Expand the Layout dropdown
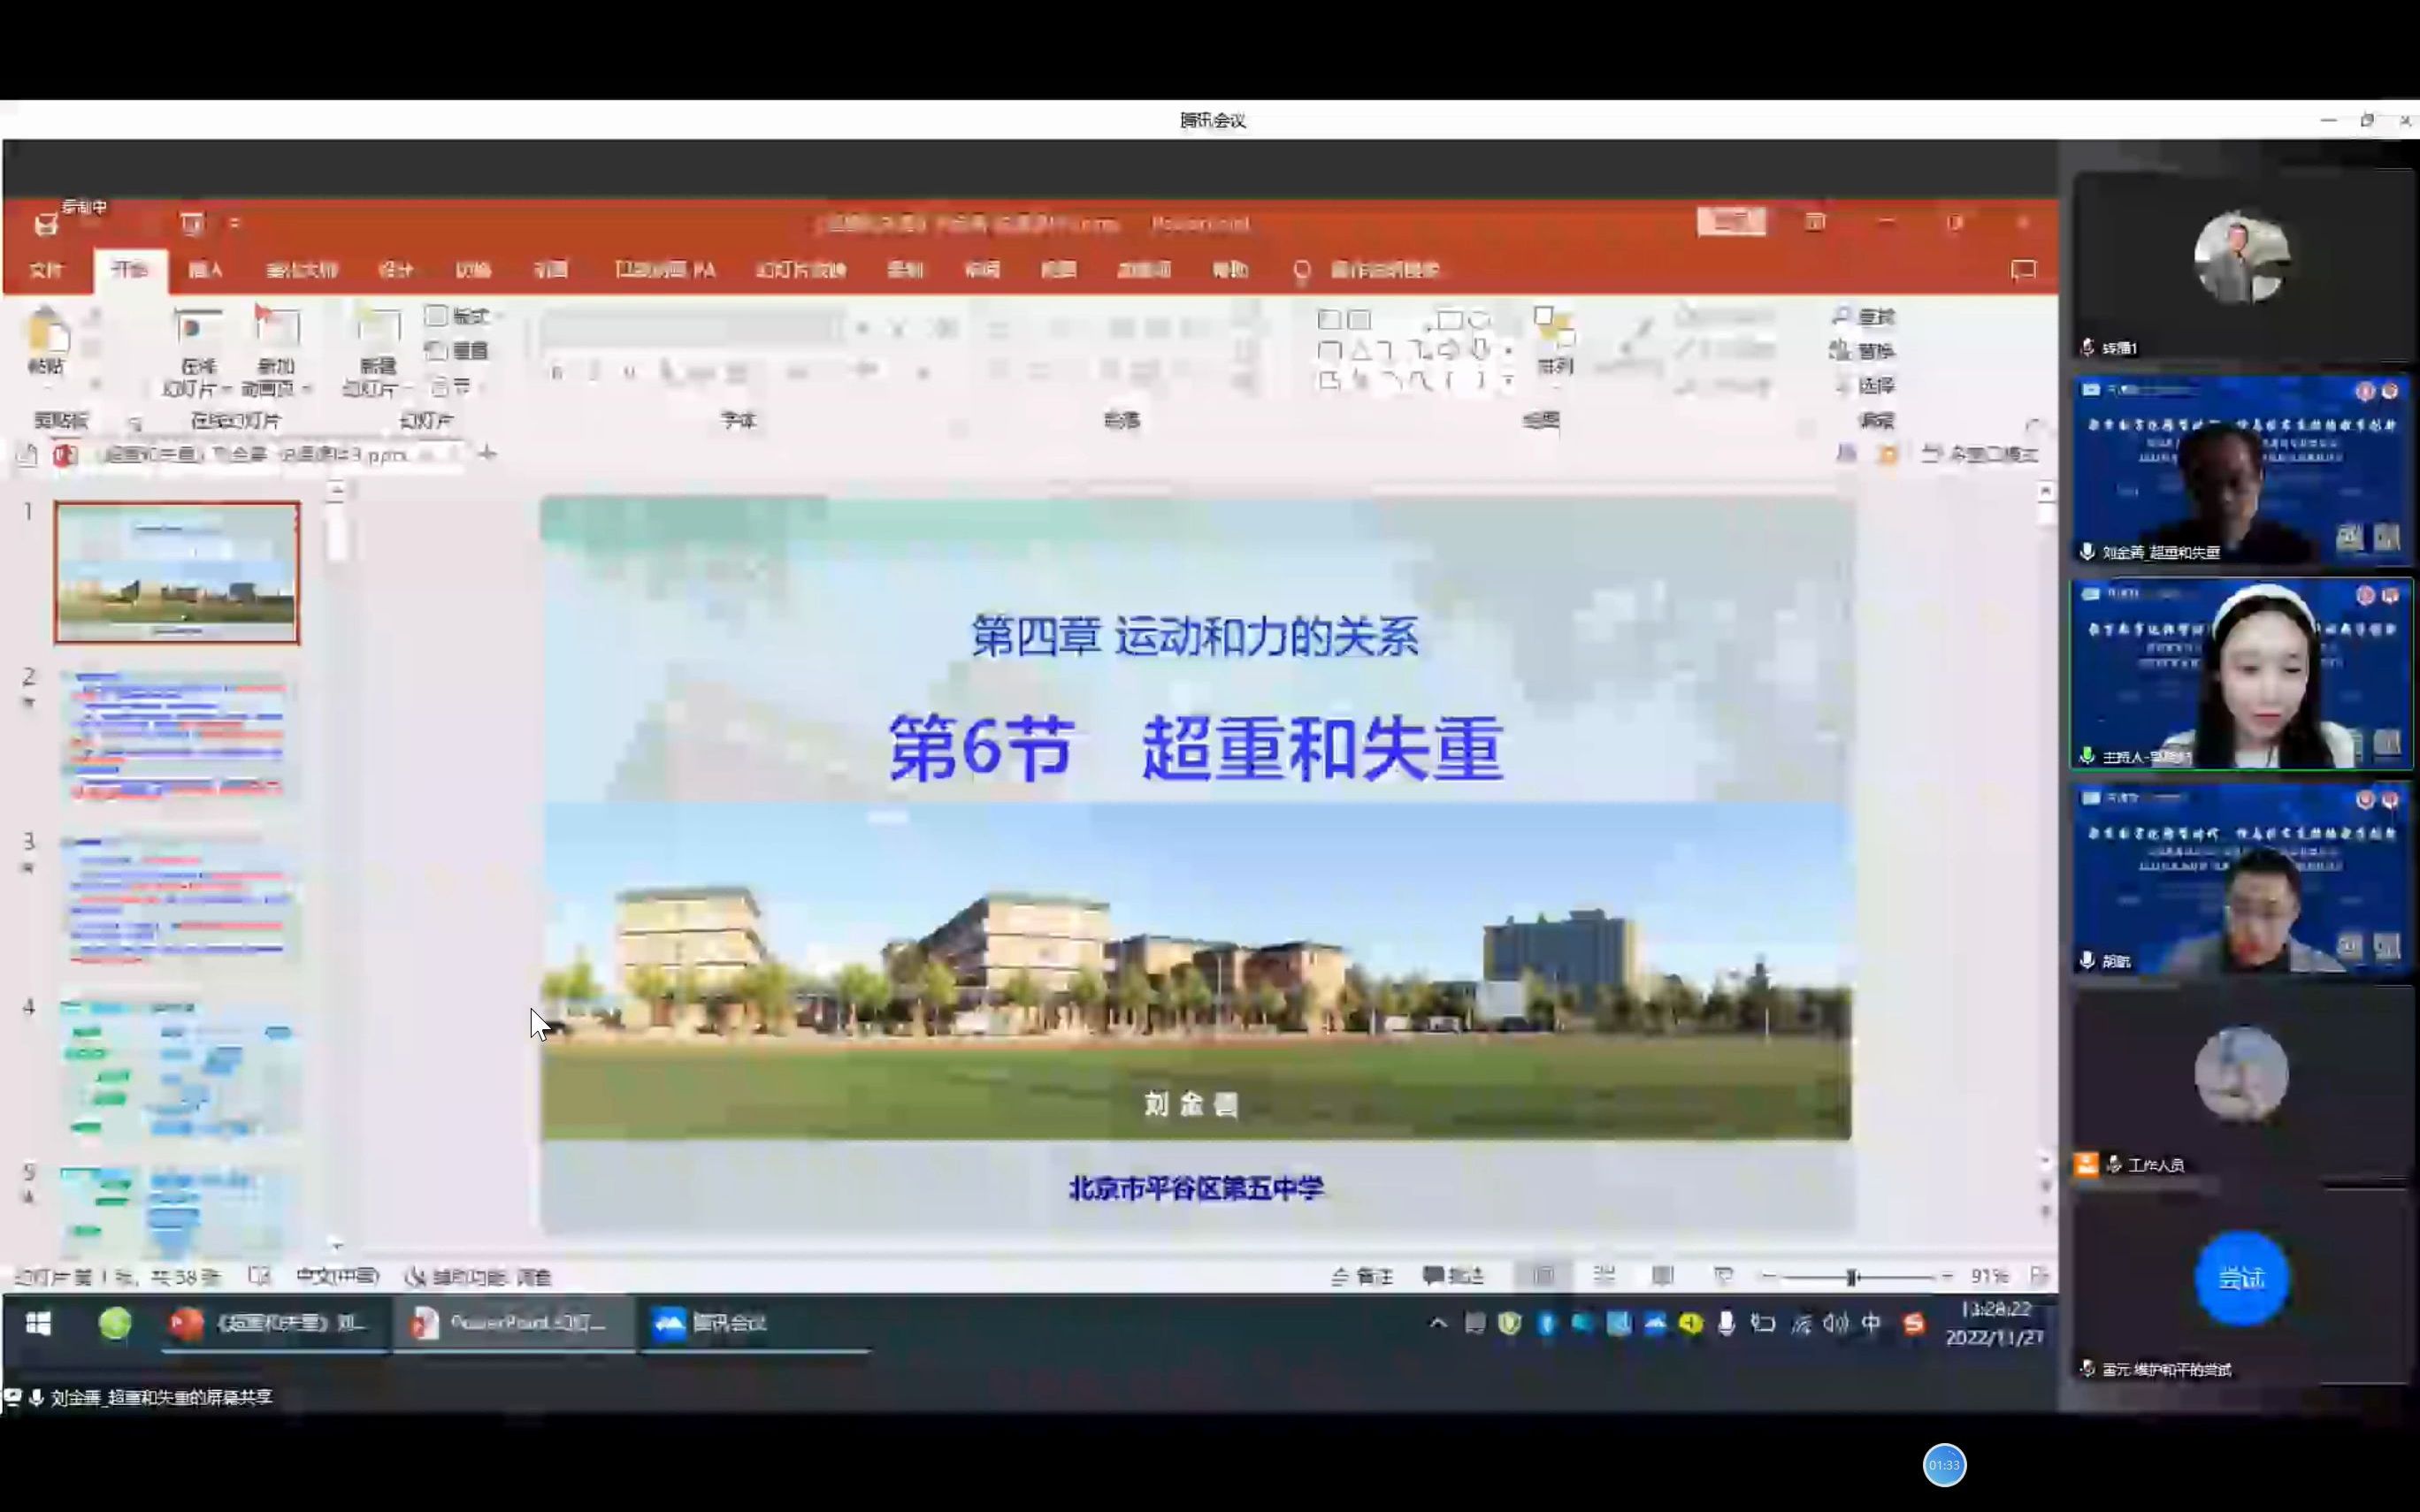Image resolution: width=2420 pixels, height=1512 pixels. (462, 316)
